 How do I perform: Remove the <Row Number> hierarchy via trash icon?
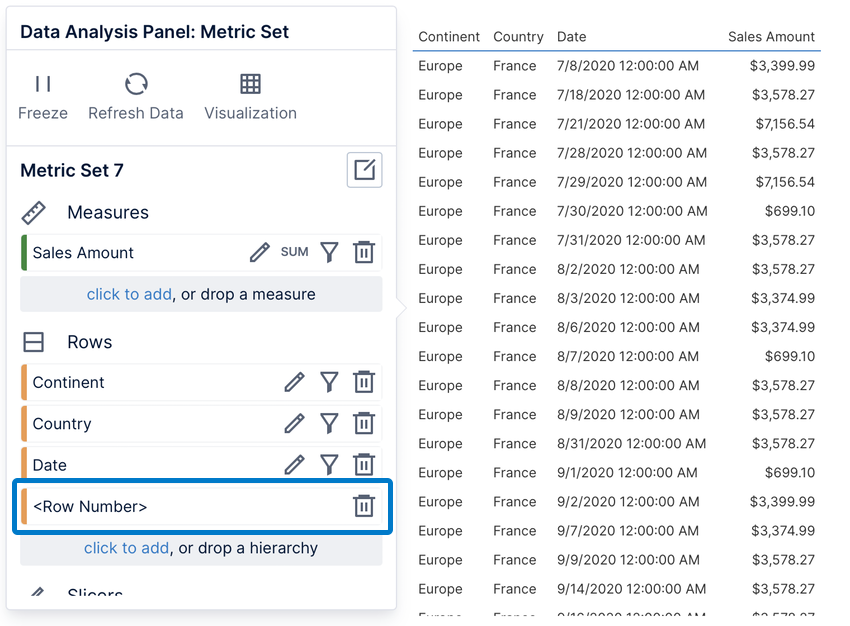pos(363,506)
